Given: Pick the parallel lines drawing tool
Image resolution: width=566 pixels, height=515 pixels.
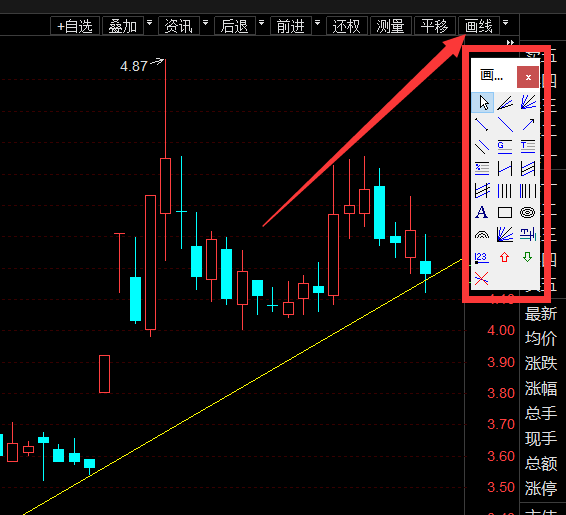Looking at the screenshot, I should point(482,146).
